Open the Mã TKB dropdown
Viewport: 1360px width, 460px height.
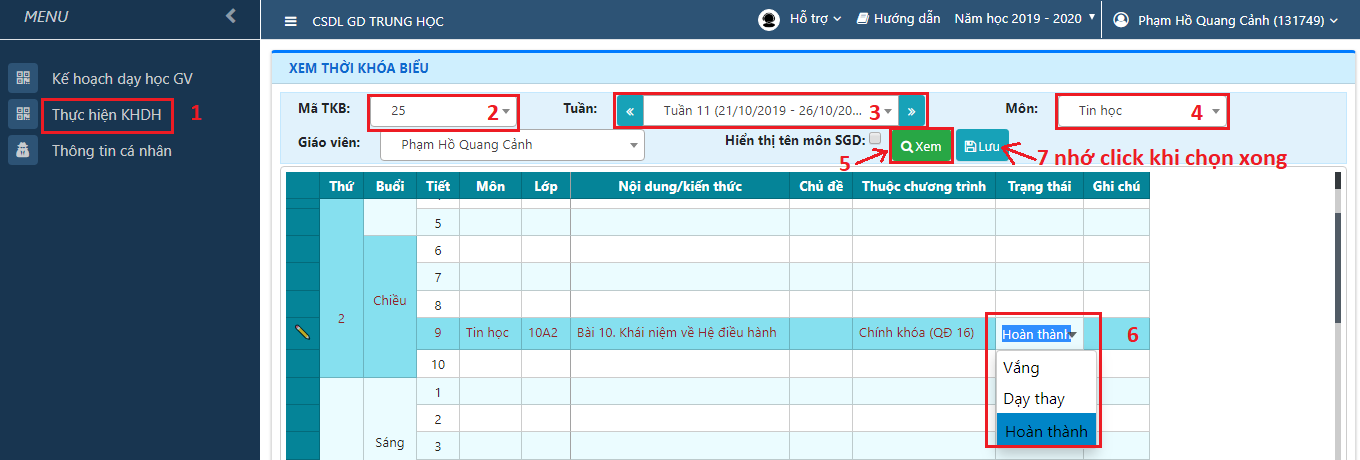(443, 111)
